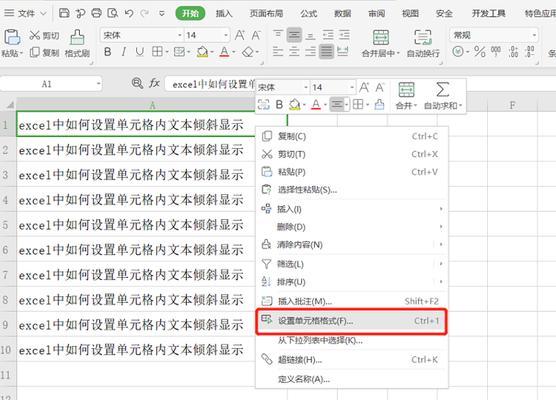Screen dimensions: 556x400
Task: Click the Save icon in quick access toolbar
Action: [x=64, y=13]
